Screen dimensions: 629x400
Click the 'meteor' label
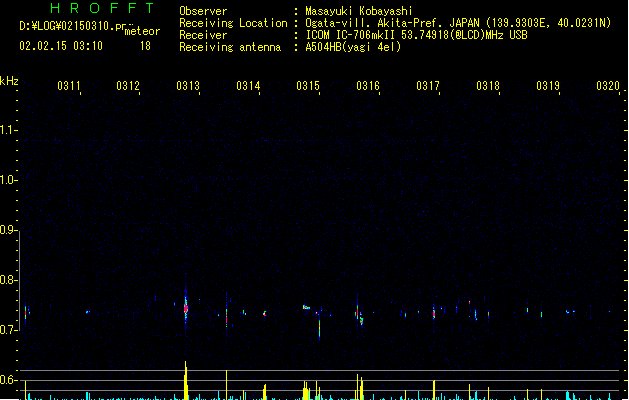[142, 31]
